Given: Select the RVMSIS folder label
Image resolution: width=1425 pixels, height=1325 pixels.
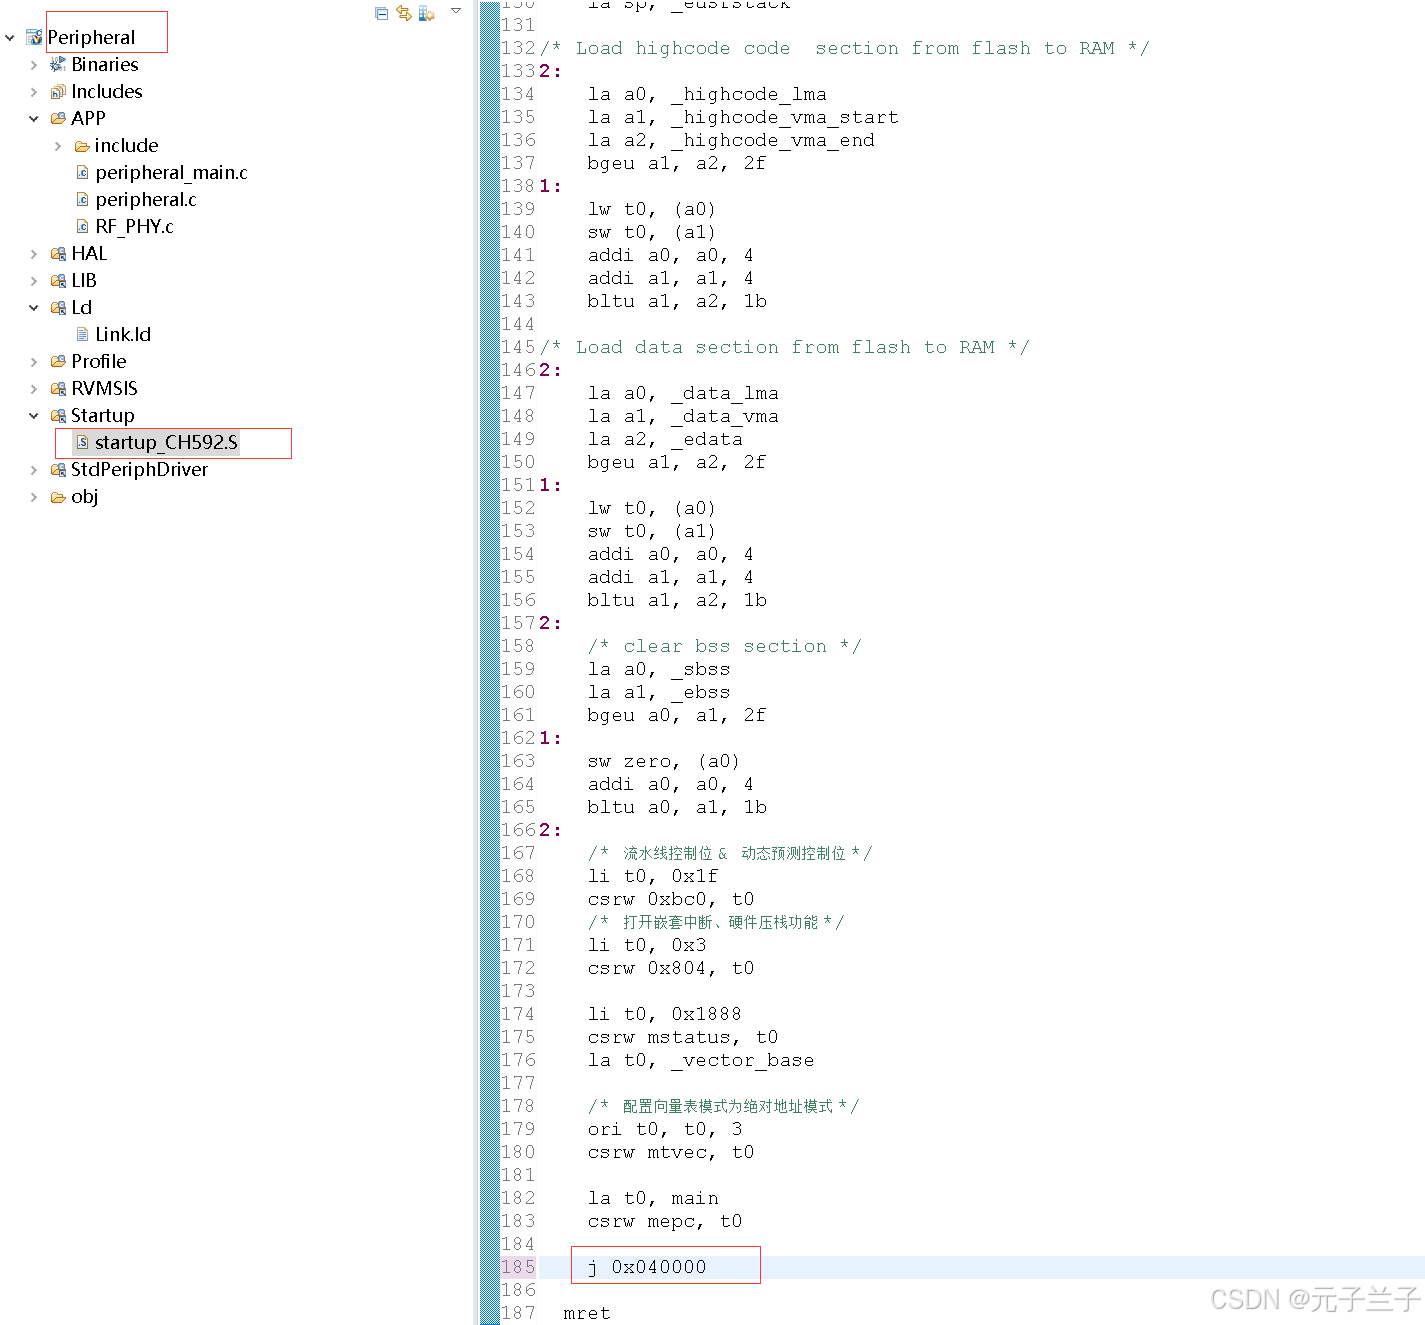Looking at the screenshot, I should tap(104, 389).
